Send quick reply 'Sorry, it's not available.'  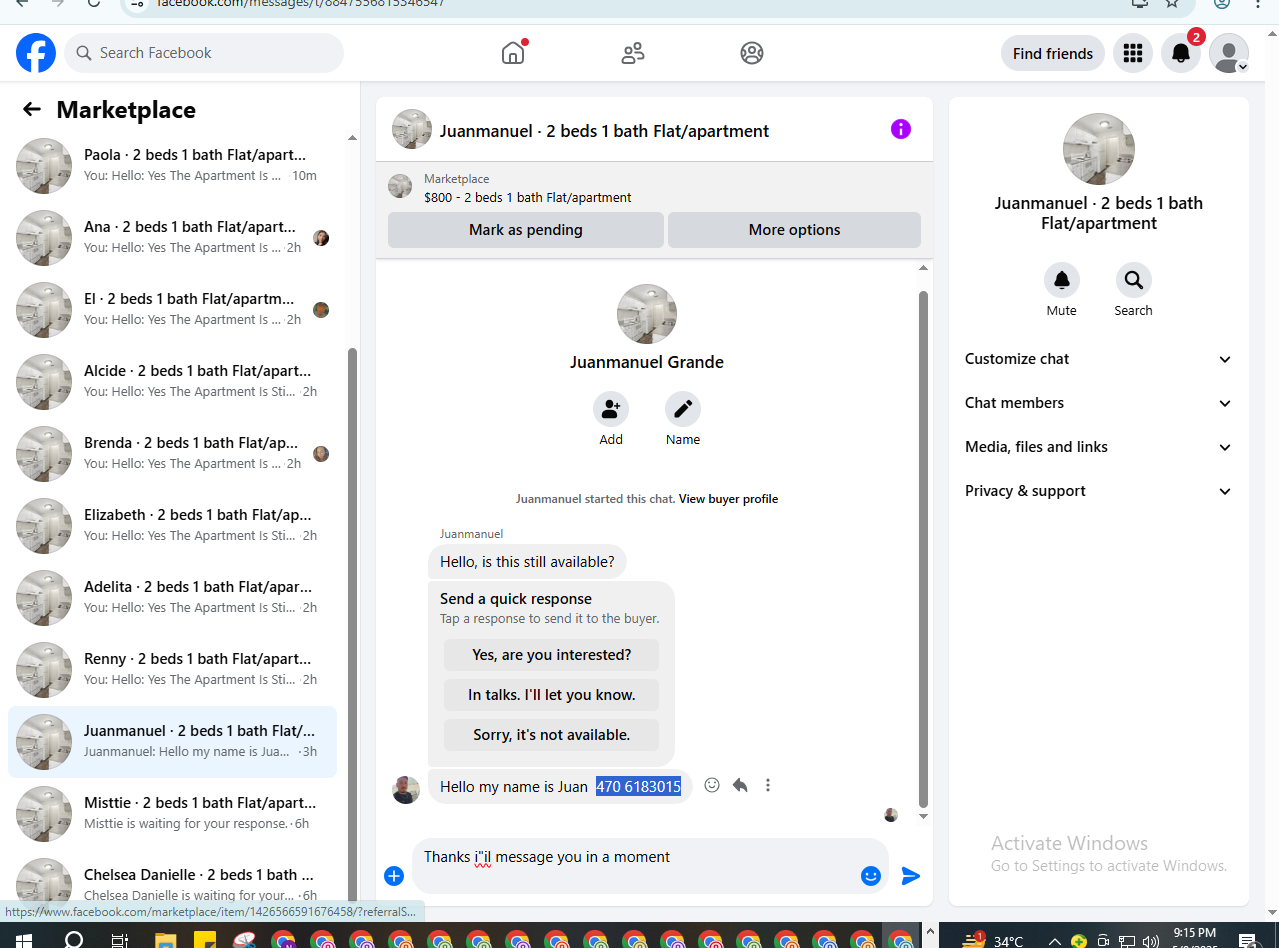point(551,735)
